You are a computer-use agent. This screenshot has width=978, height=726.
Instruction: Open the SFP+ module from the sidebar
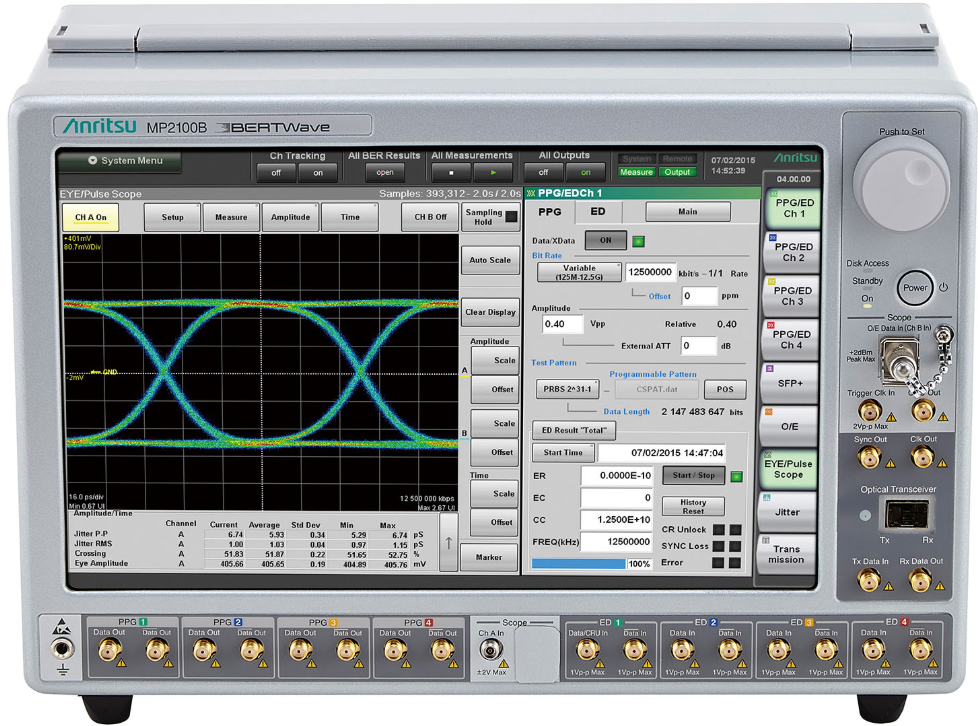787,383
